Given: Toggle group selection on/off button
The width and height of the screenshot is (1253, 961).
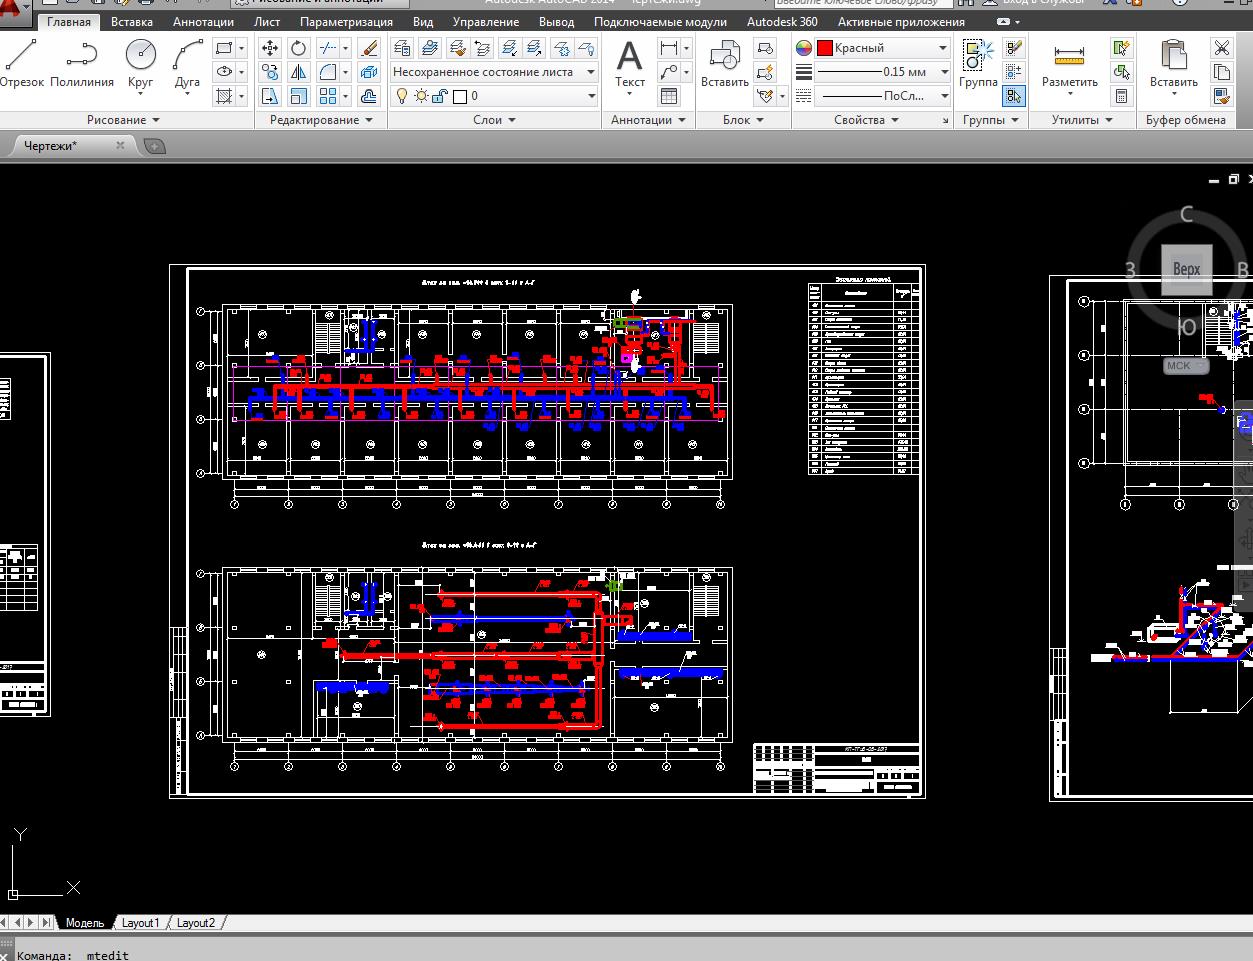Looking at the screenshot, I should click(1014, 96).
